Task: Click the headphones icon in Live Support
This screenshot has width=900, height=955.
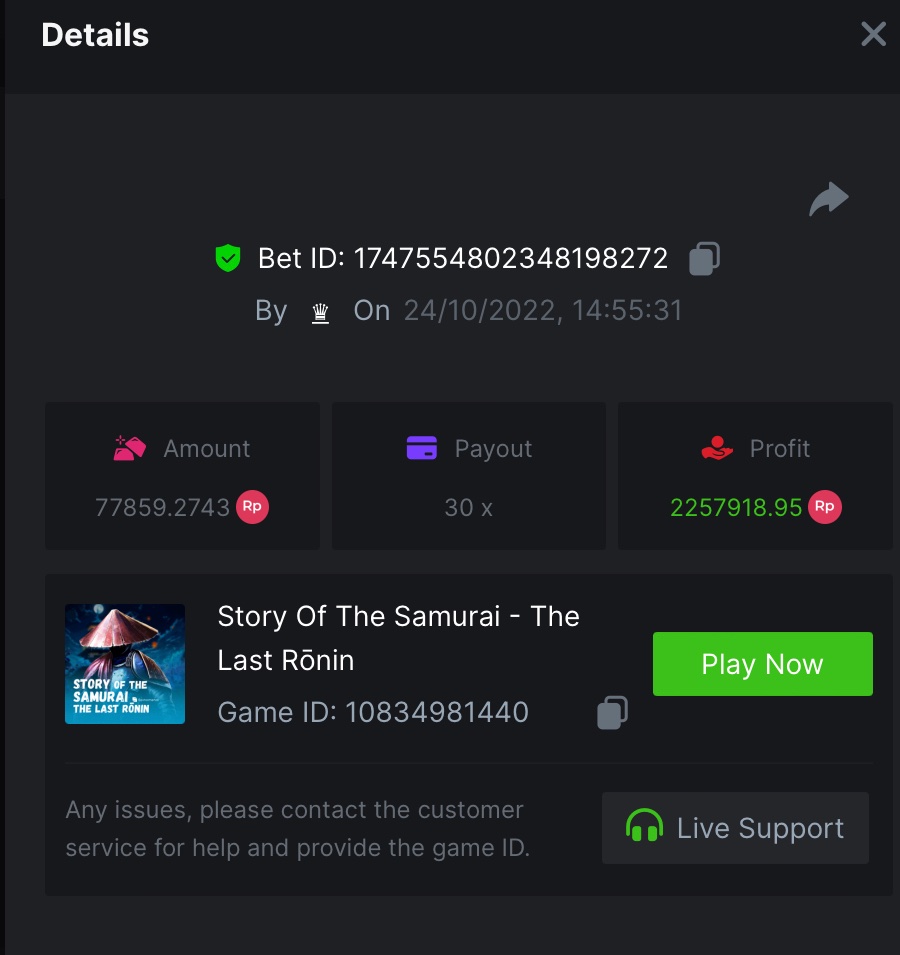Action: point(644,828)
